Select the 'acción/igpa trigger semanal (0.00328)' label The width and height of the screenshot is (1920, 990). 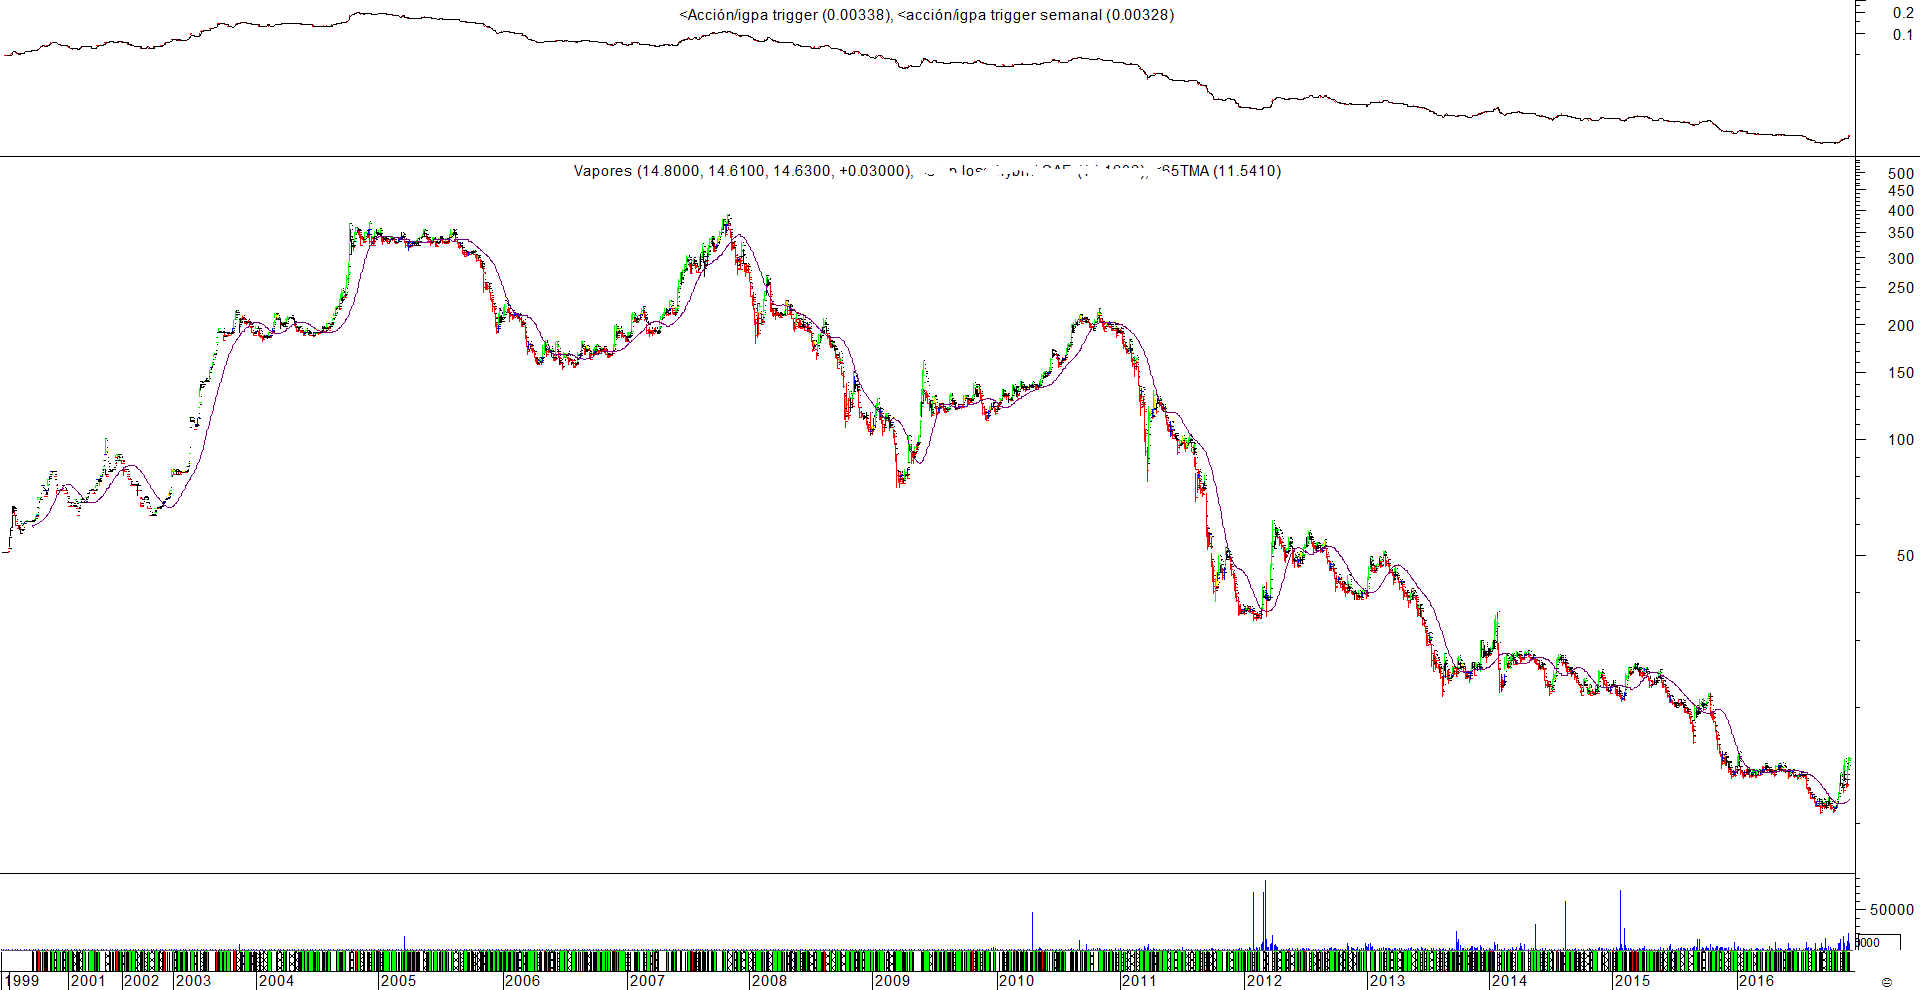pyautogui.click(x=1036, y=15)
